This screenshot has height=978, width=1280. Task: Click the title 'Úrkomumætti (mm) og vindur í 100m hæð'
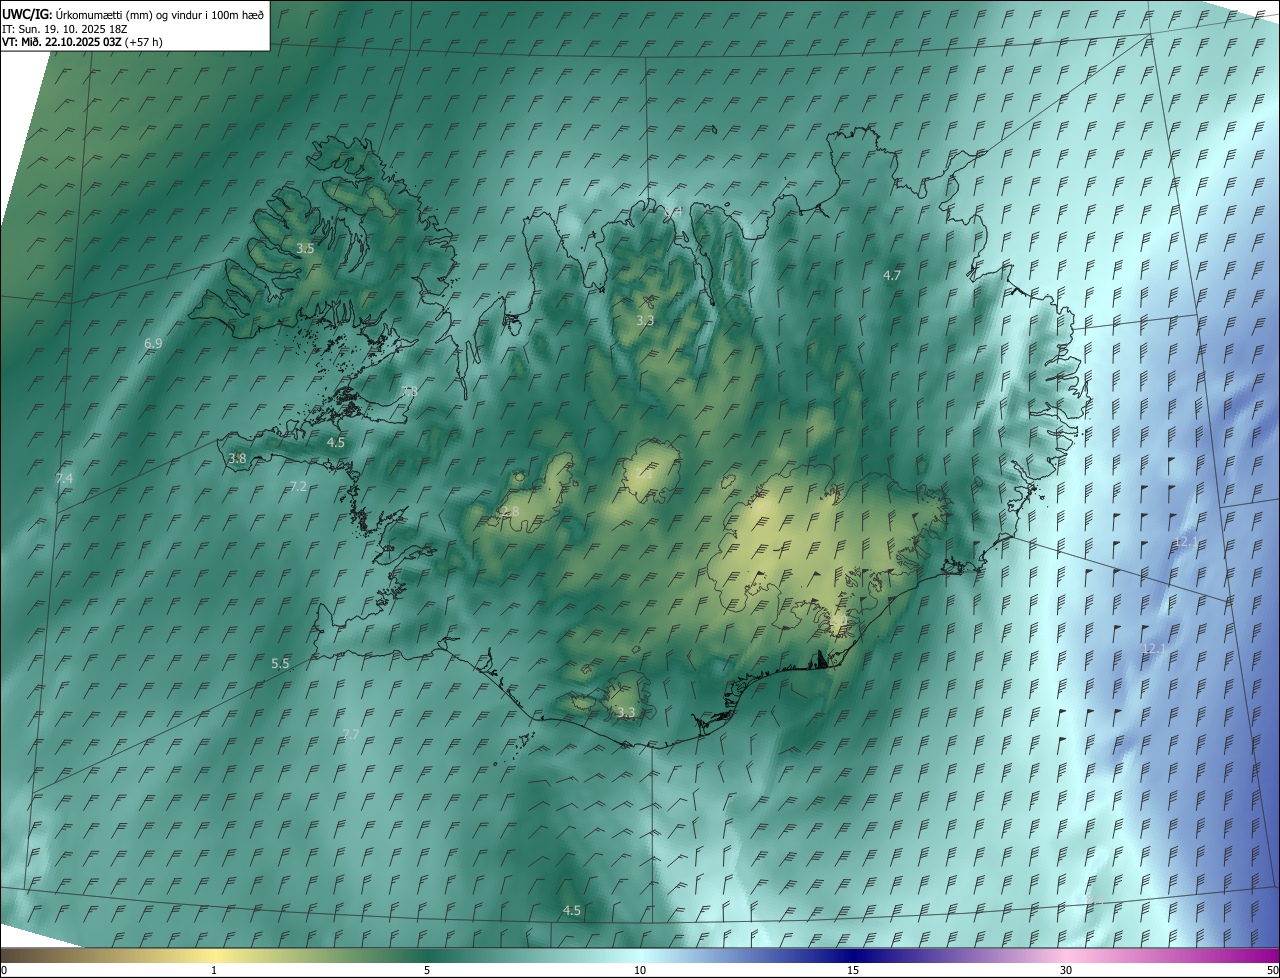click(x=160, y=14)
